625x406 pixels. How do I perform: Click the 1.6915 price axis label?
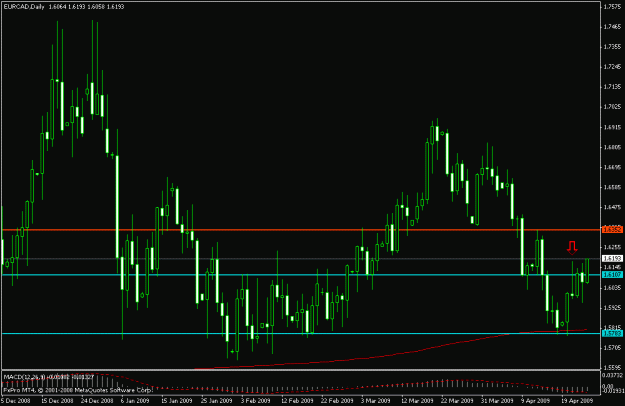613,127
